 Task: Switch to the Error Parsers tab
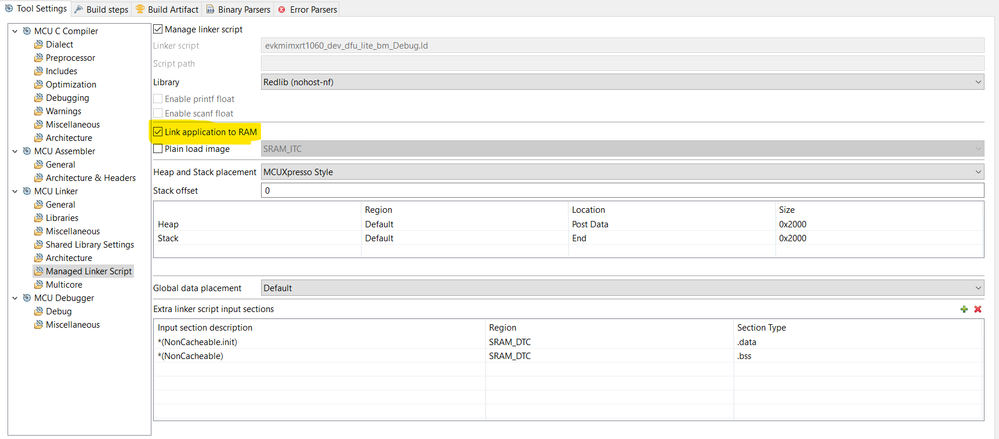pos(310,9)
